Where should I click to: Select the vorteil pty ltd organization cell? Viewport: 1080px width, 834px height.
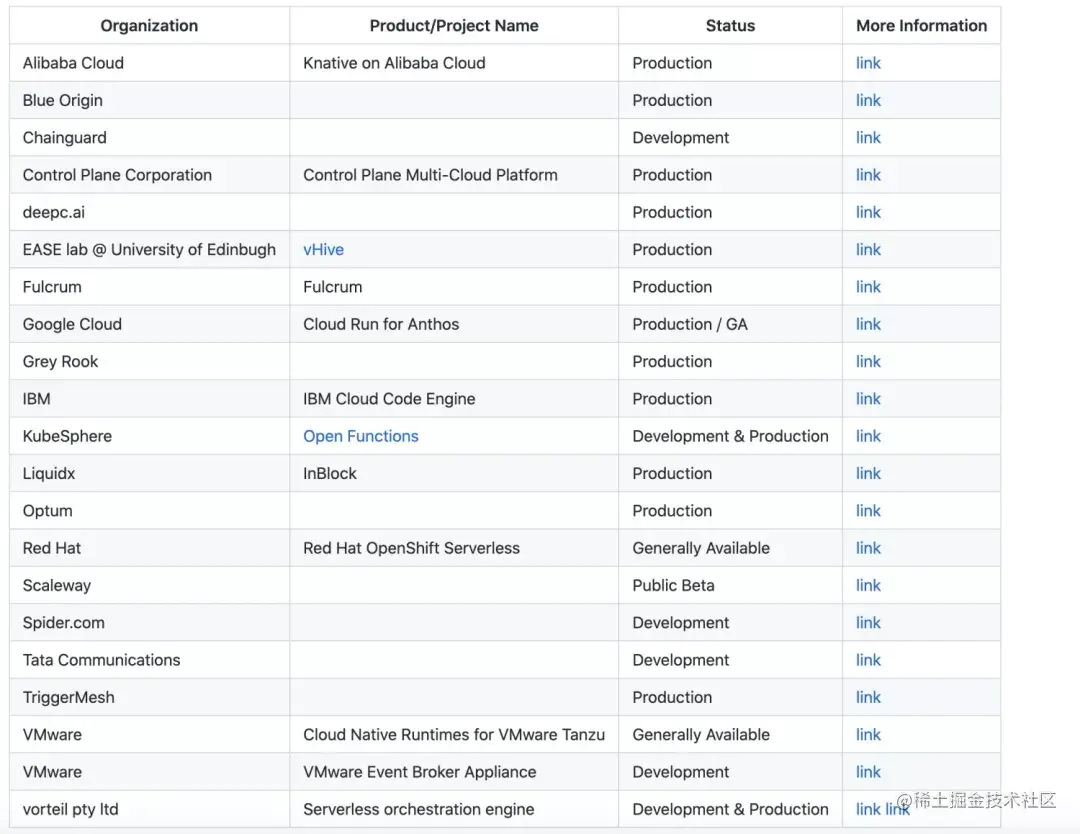click(x=149, y=809)
